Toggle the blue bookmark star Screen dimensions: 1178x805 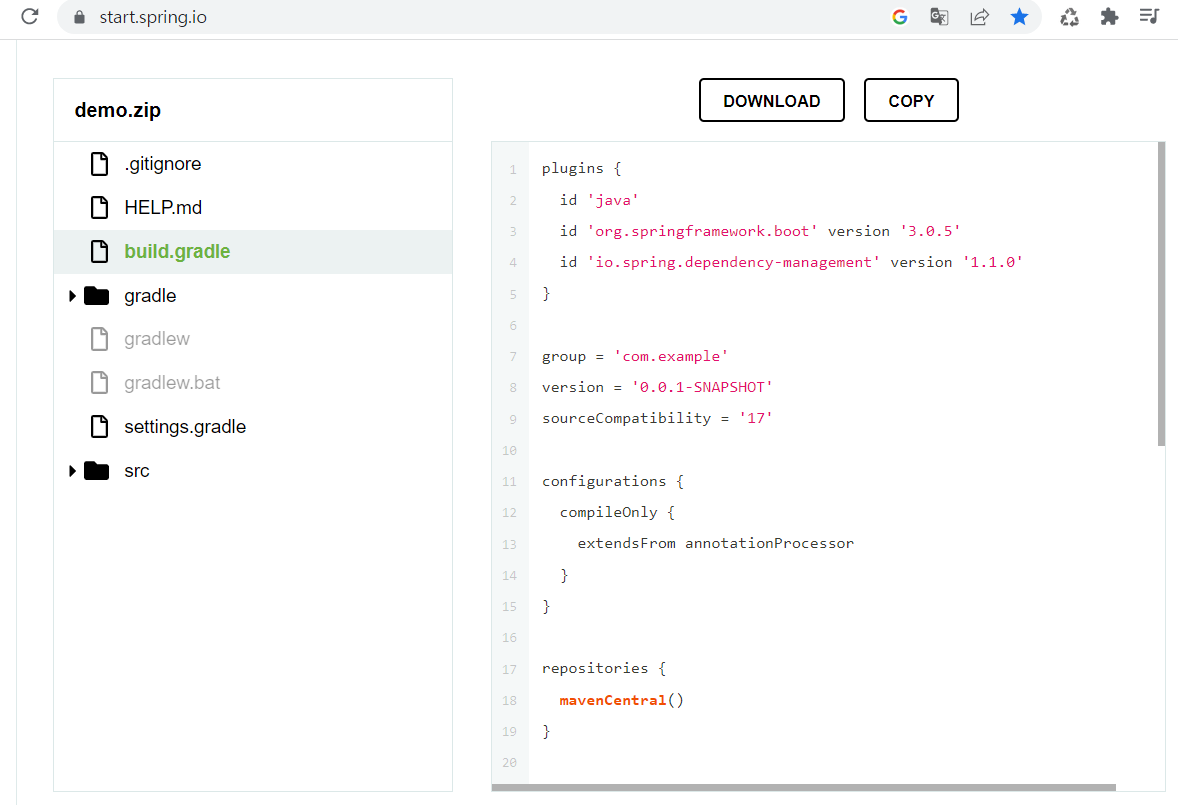pos(1019,17)
